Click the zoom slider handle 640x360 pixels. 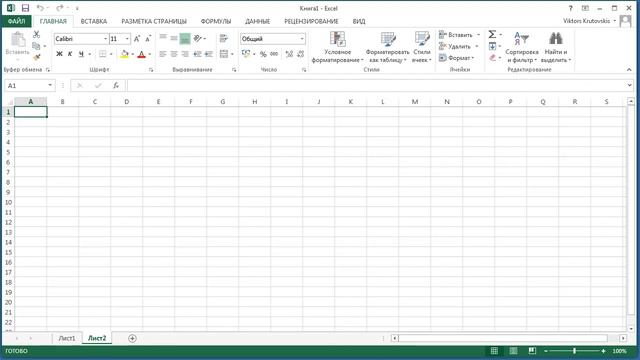pos(574,351)
